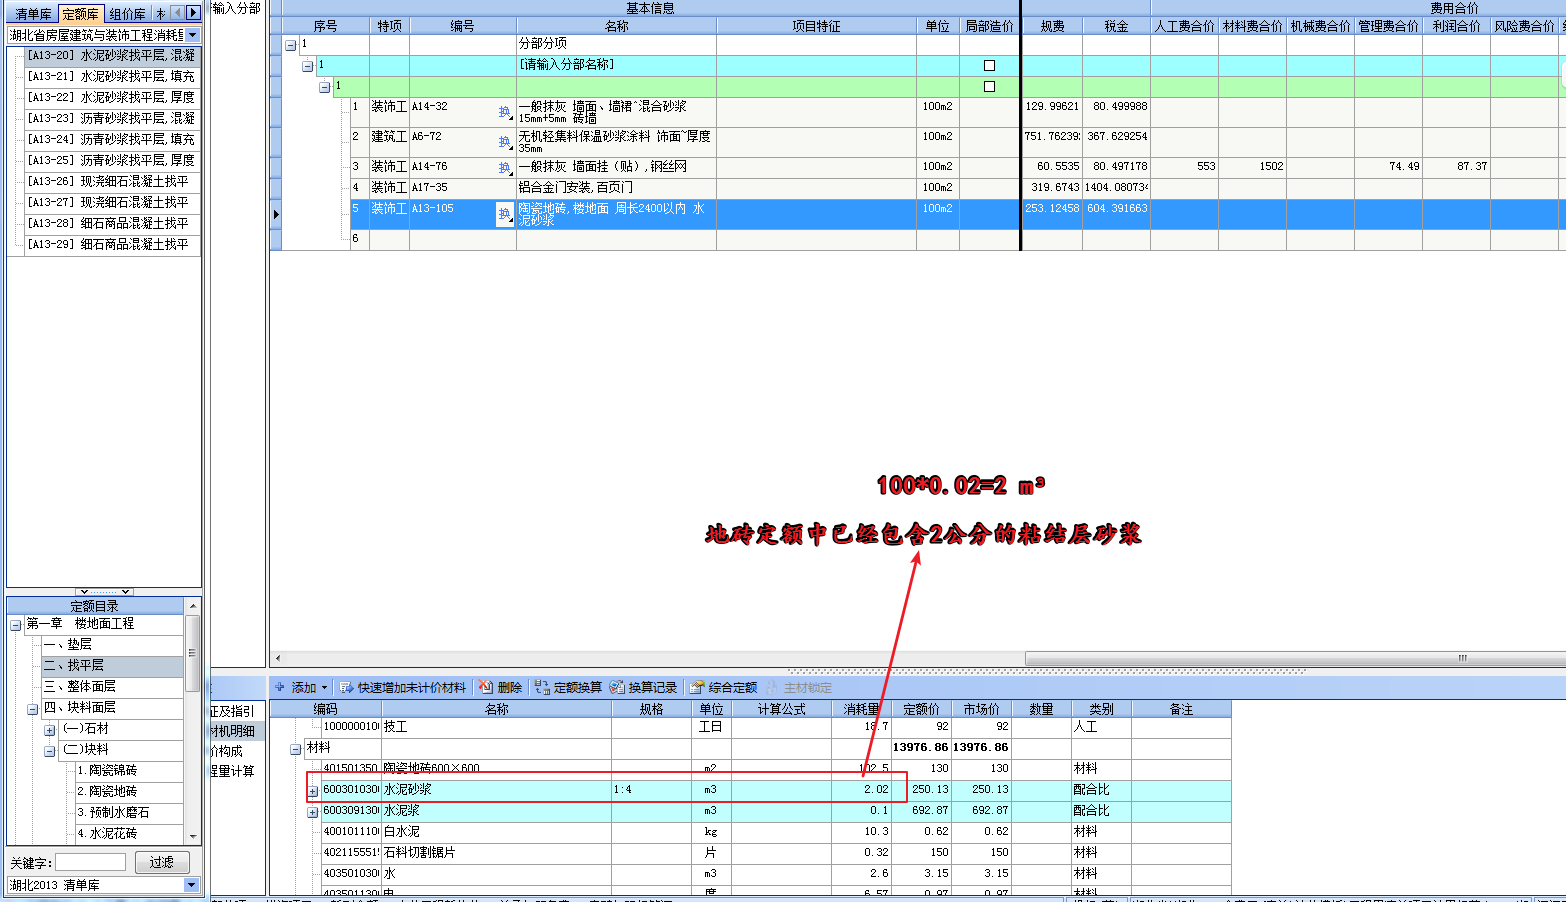The height and width of the screenshot is (902, 1566).
Task: Collapse the (二)块料 node
Action: [x=49, y=751]
